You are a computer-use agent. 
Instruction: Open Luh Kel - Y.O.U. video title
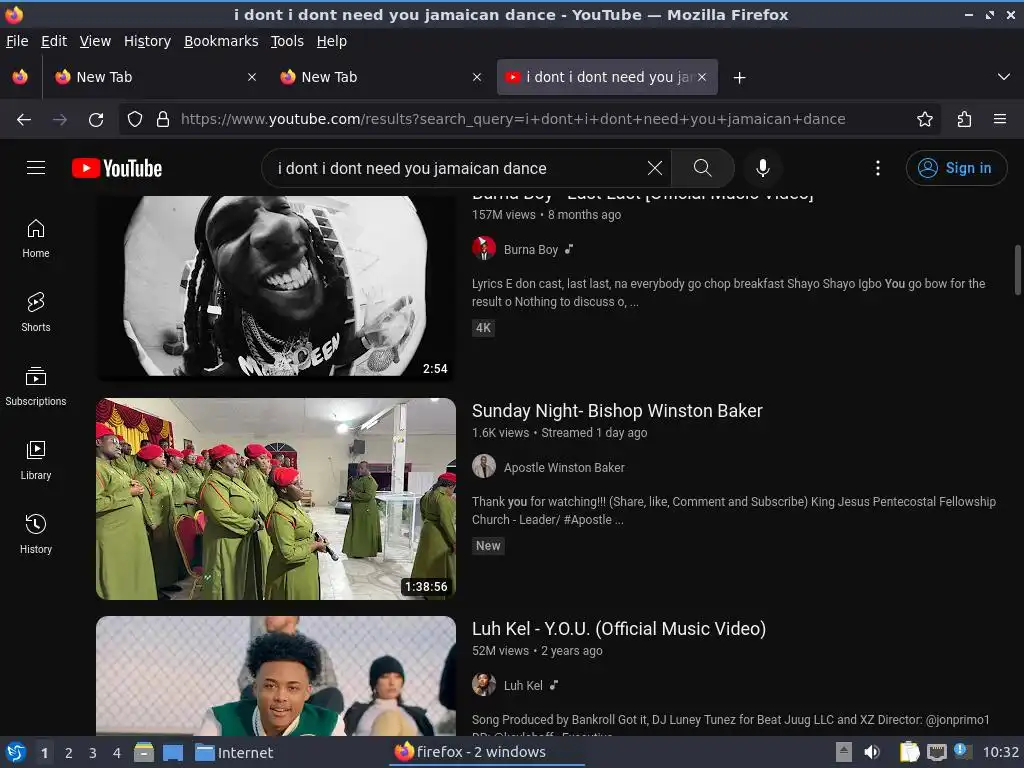(x=619, y=629)
